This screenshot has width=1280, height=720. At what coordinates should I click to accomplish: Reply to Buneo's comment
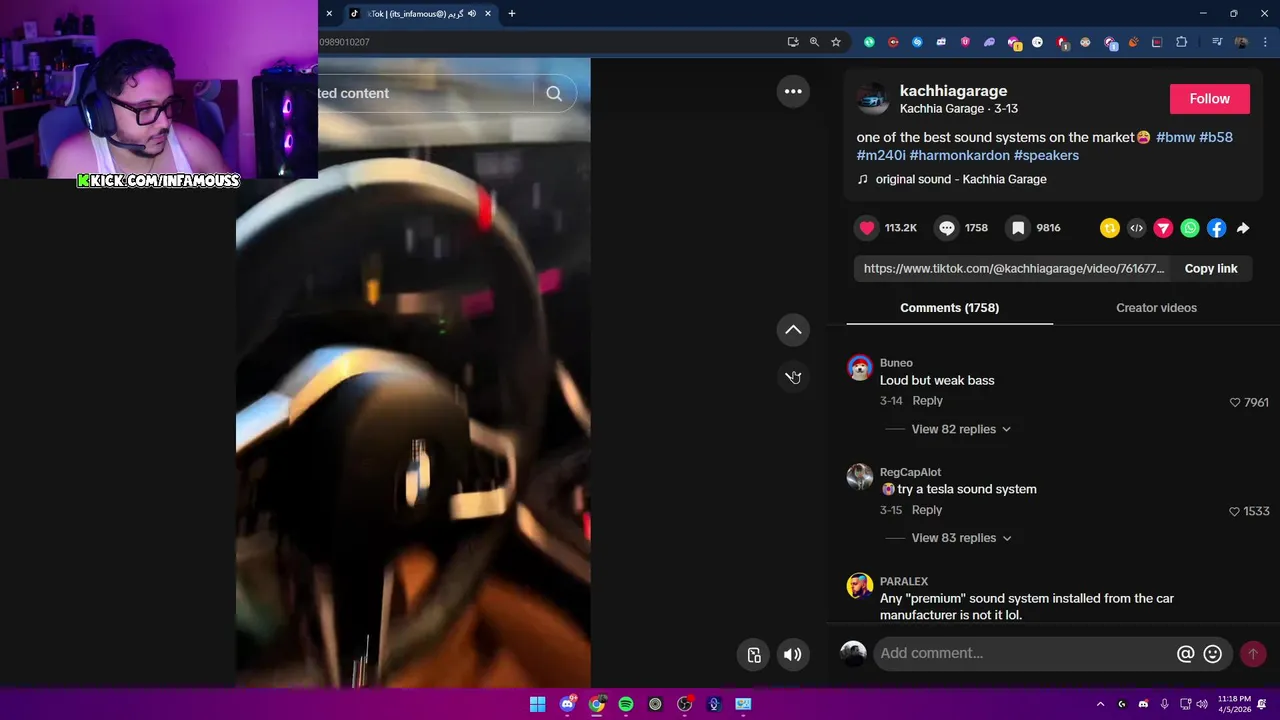[927, 401]
